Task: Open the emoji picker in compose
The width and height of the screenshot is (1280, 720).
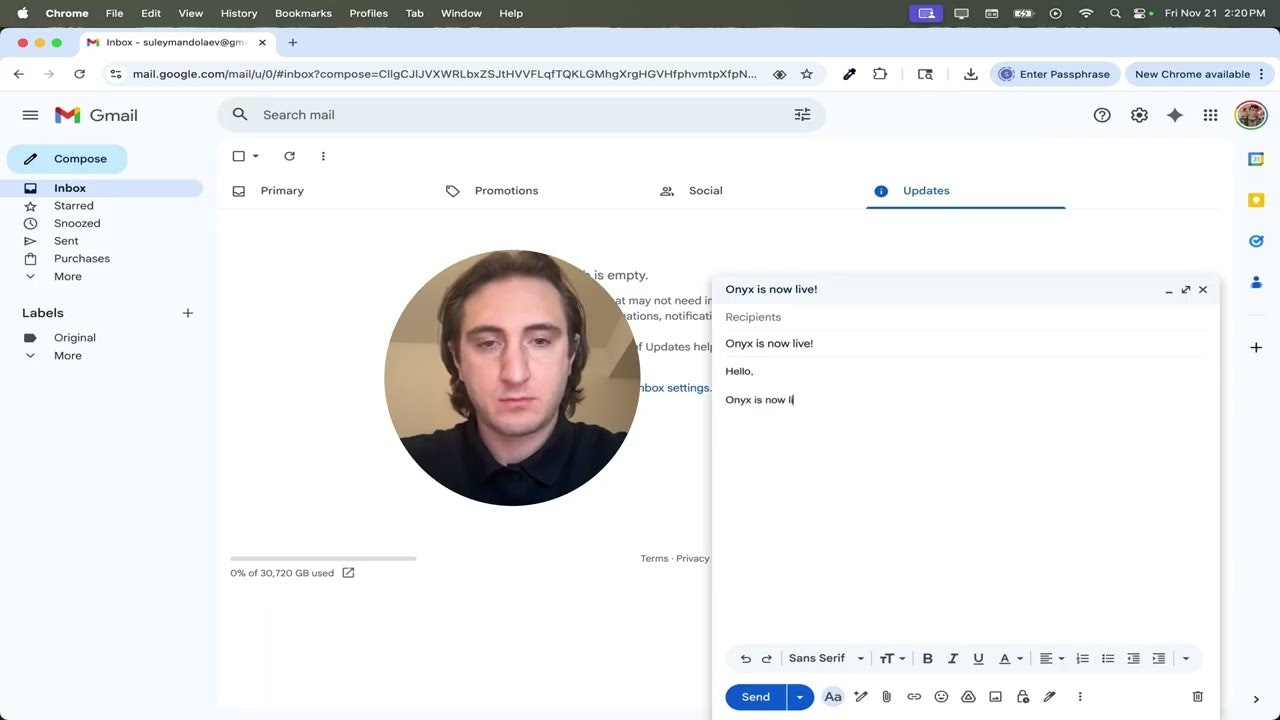Action: pos(941,697)
